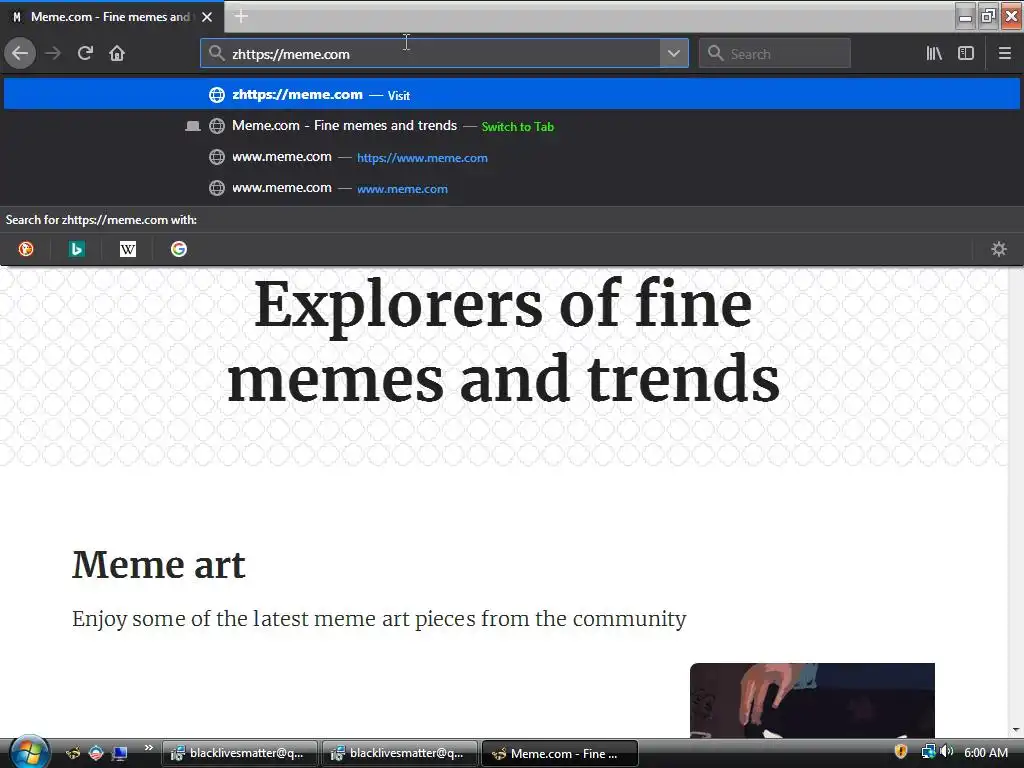
Task: Open second blacklivesmatter@q... taskbar window
Action: [399, 753]
